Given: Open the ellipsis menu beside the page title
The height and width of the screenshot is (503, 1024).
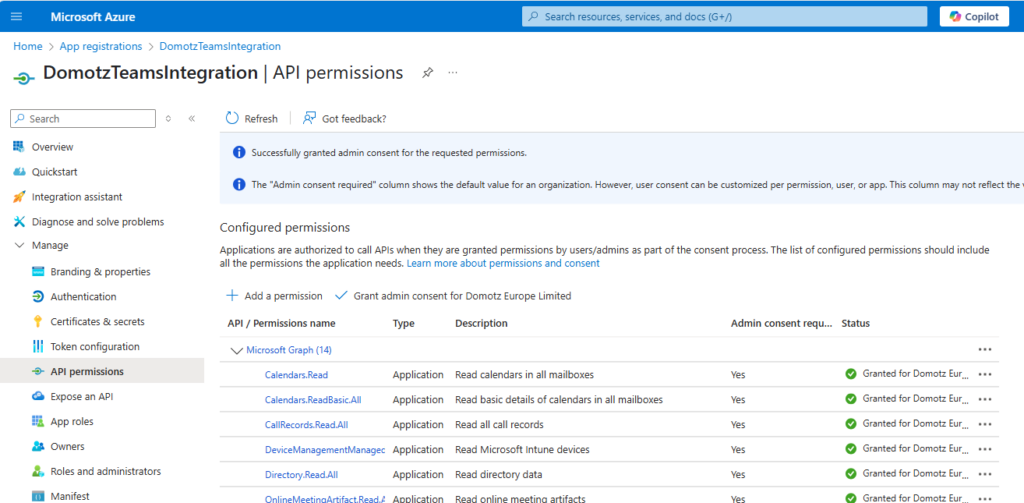Looking at the screenshot, I should click(x=453, y=73).
